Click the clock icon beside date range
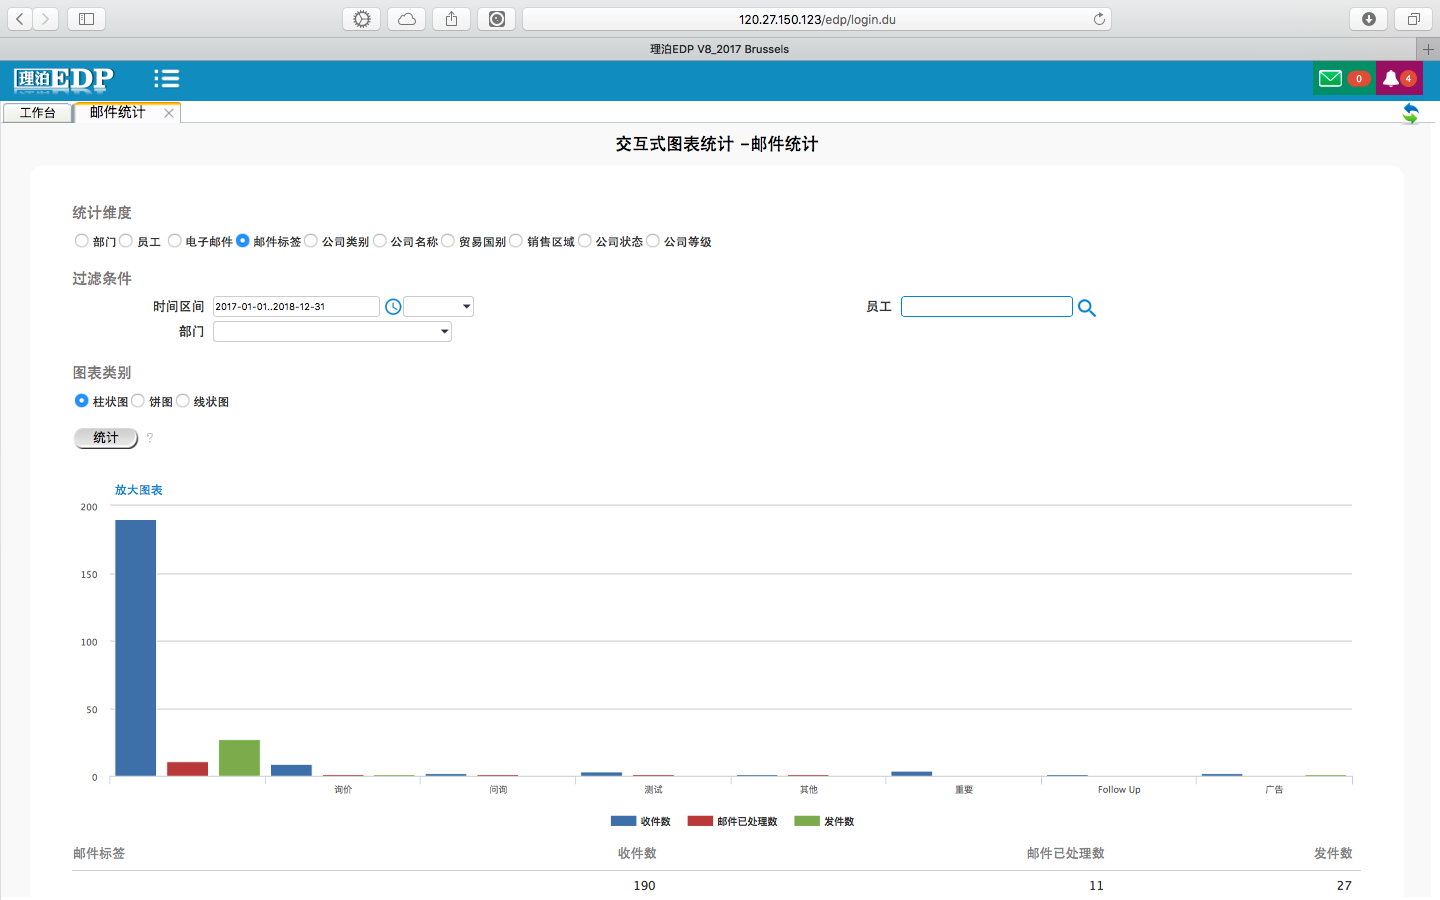This screenshot has width=1440, height=900. [x=393, y=307]
